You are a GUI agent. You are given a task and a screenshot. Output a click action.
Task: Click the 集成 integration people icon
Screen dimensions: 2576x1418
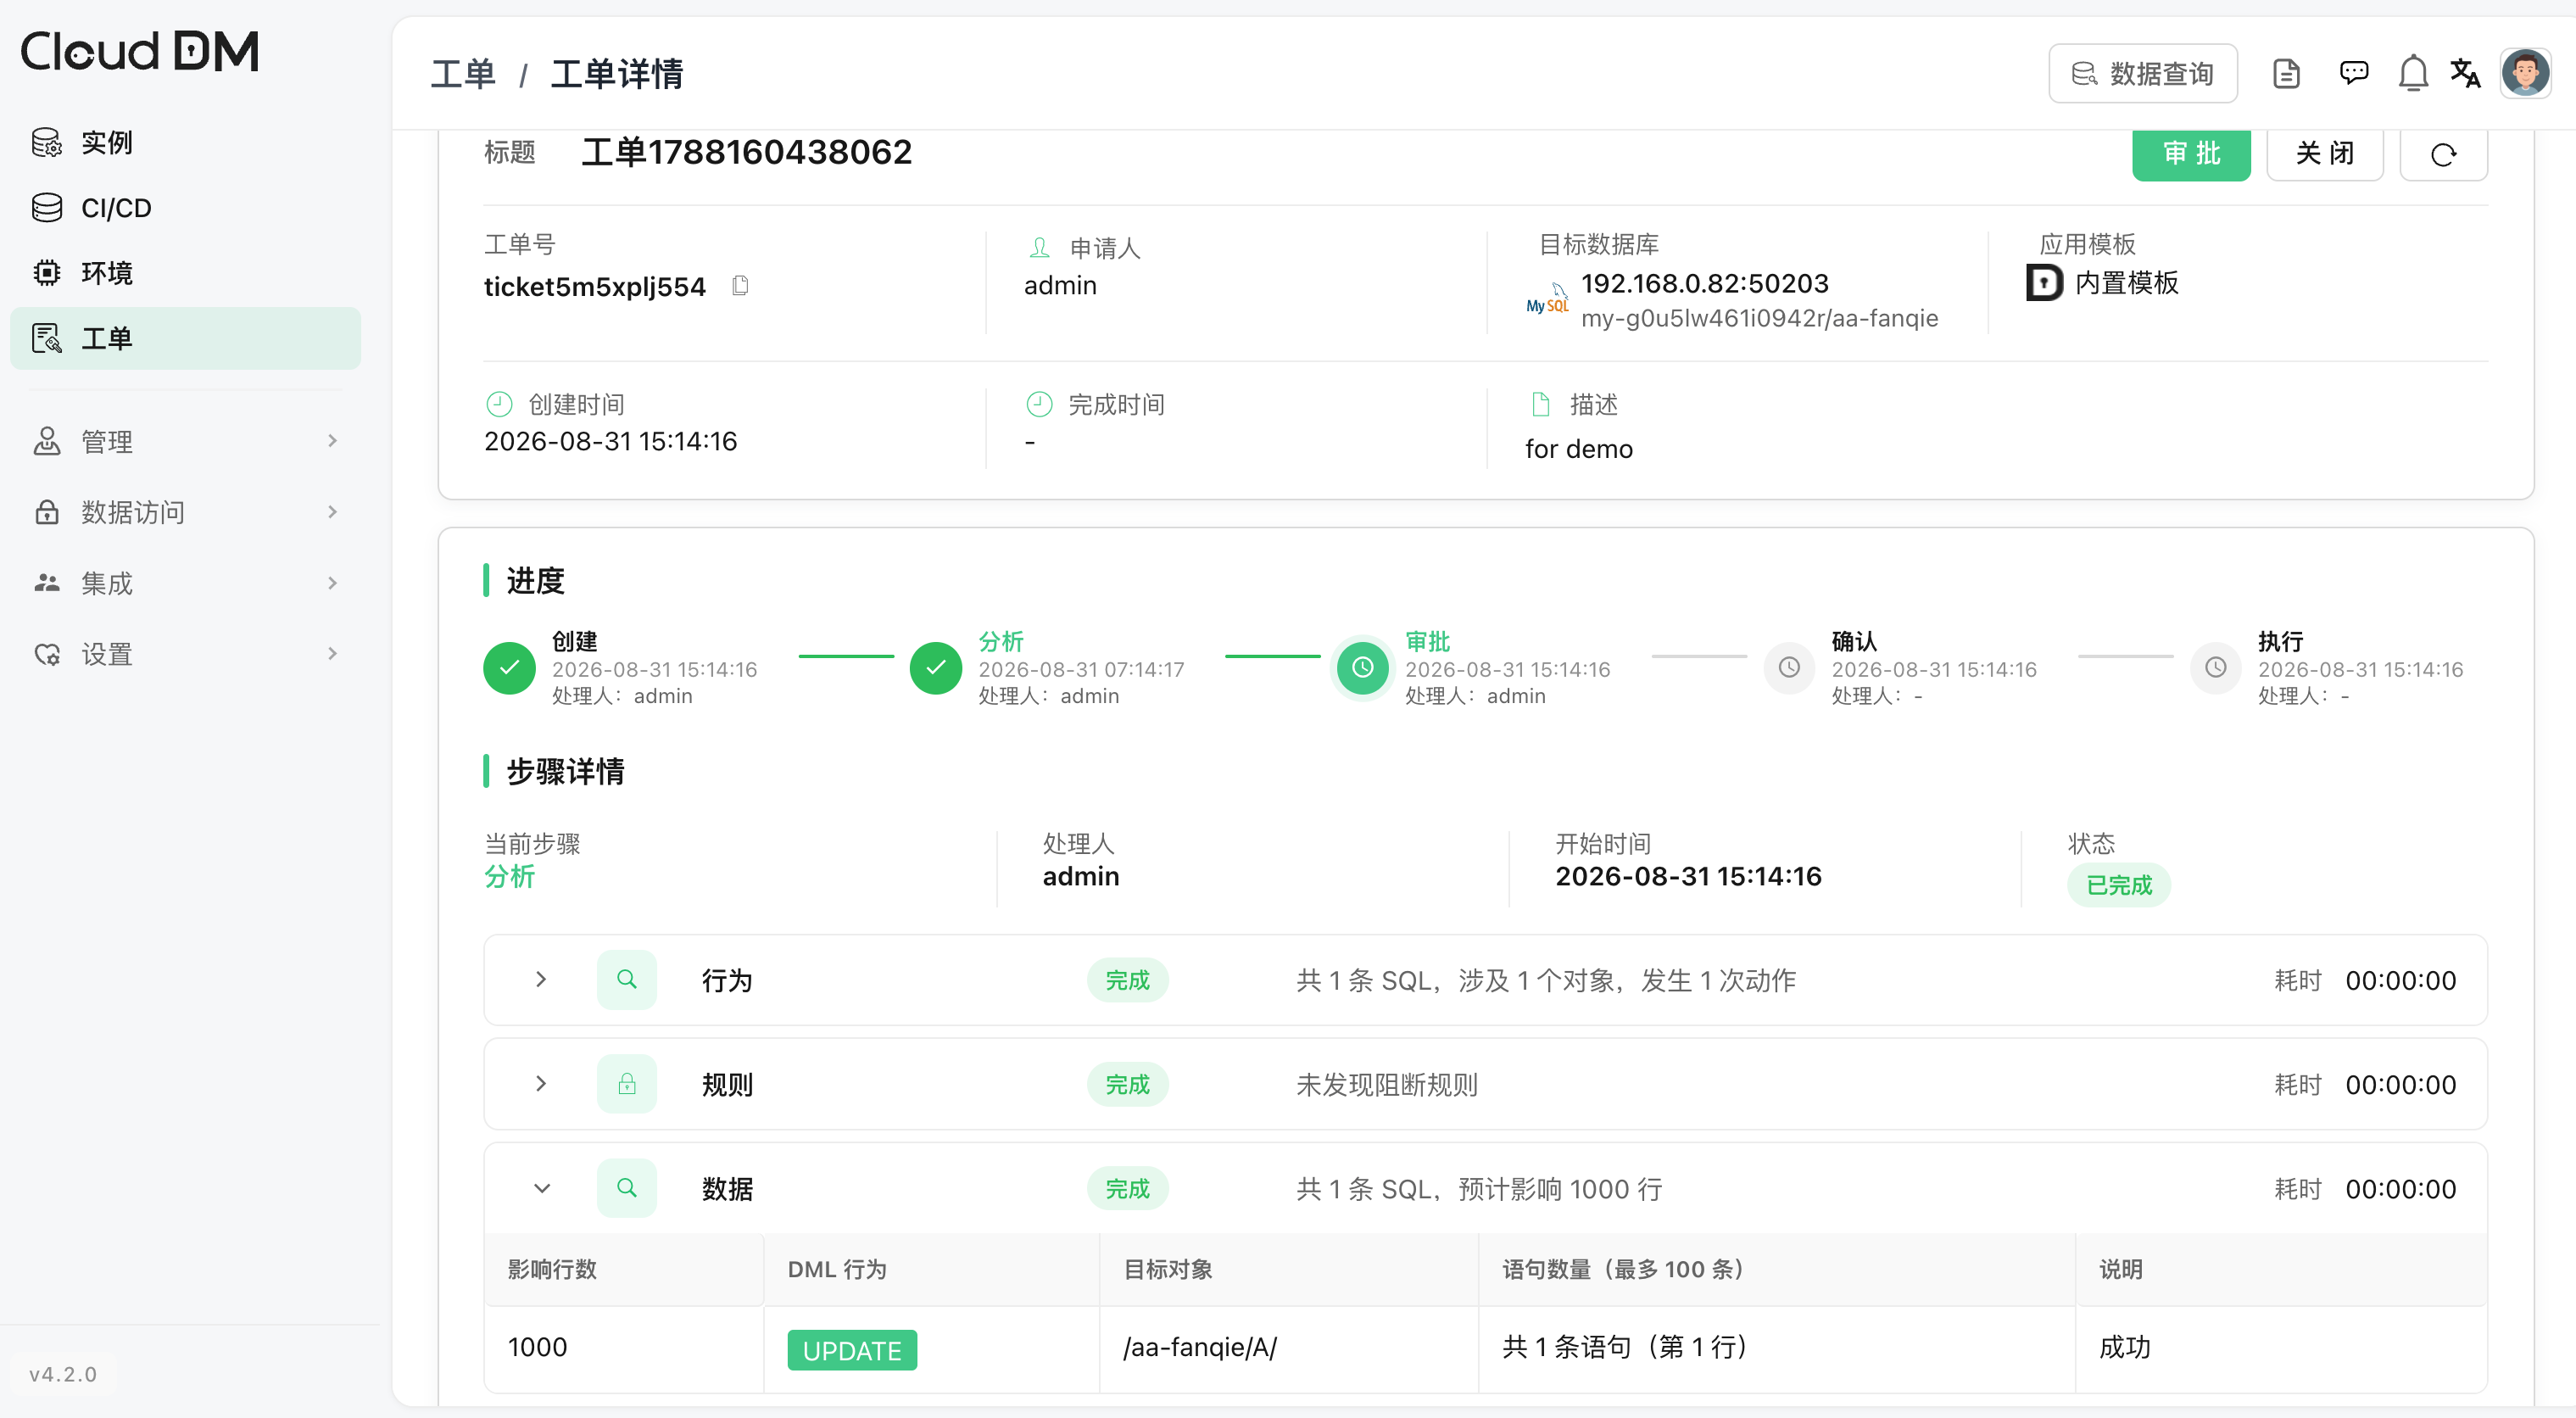[x=47, y=583]
